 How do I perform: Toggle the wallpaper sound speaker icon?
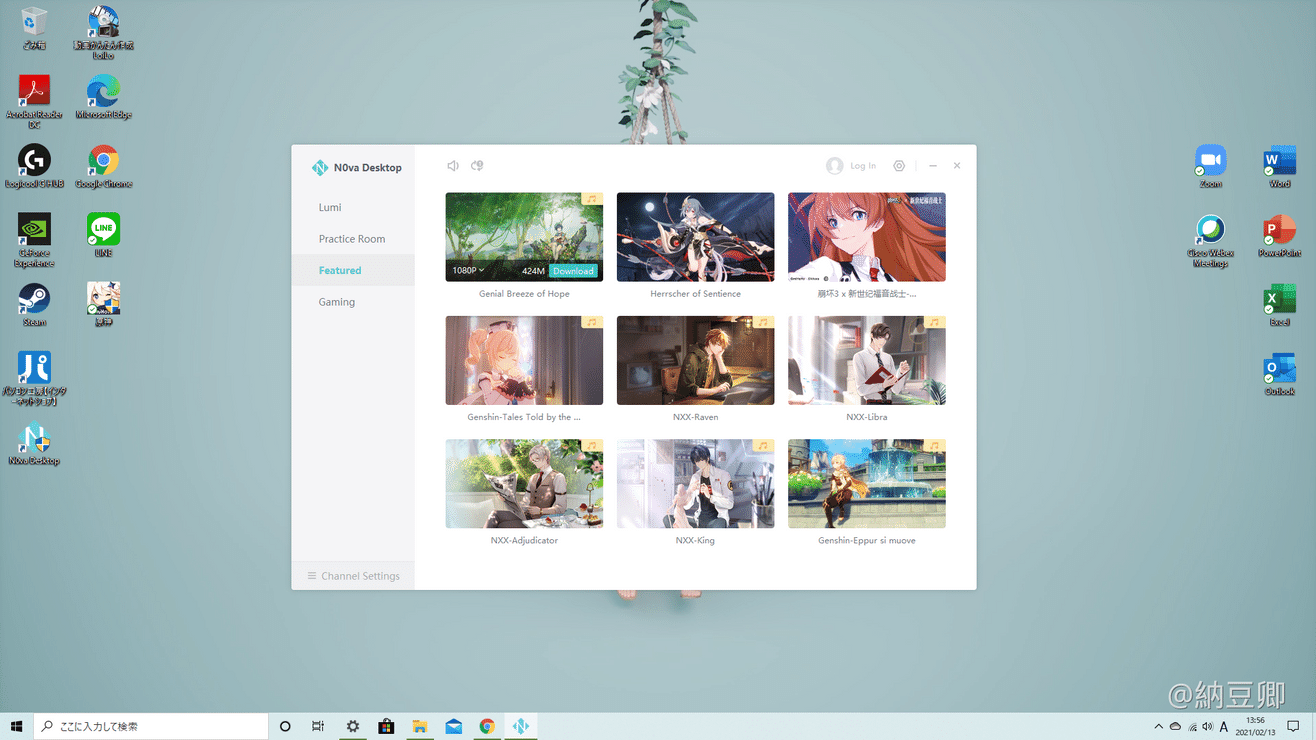(453, 166)
